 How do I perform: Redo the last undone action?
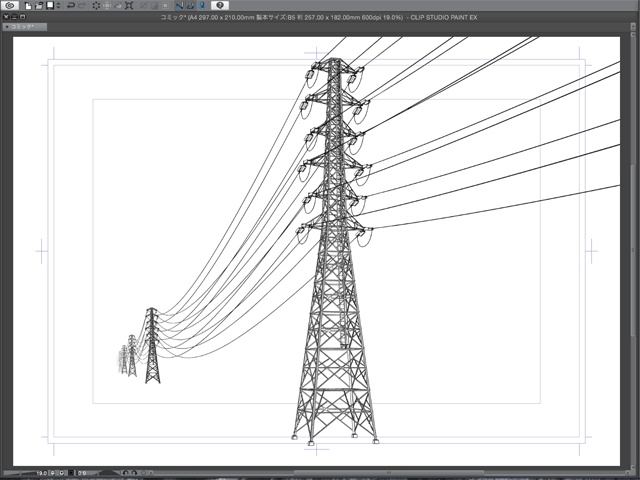(x=82, y=6)
